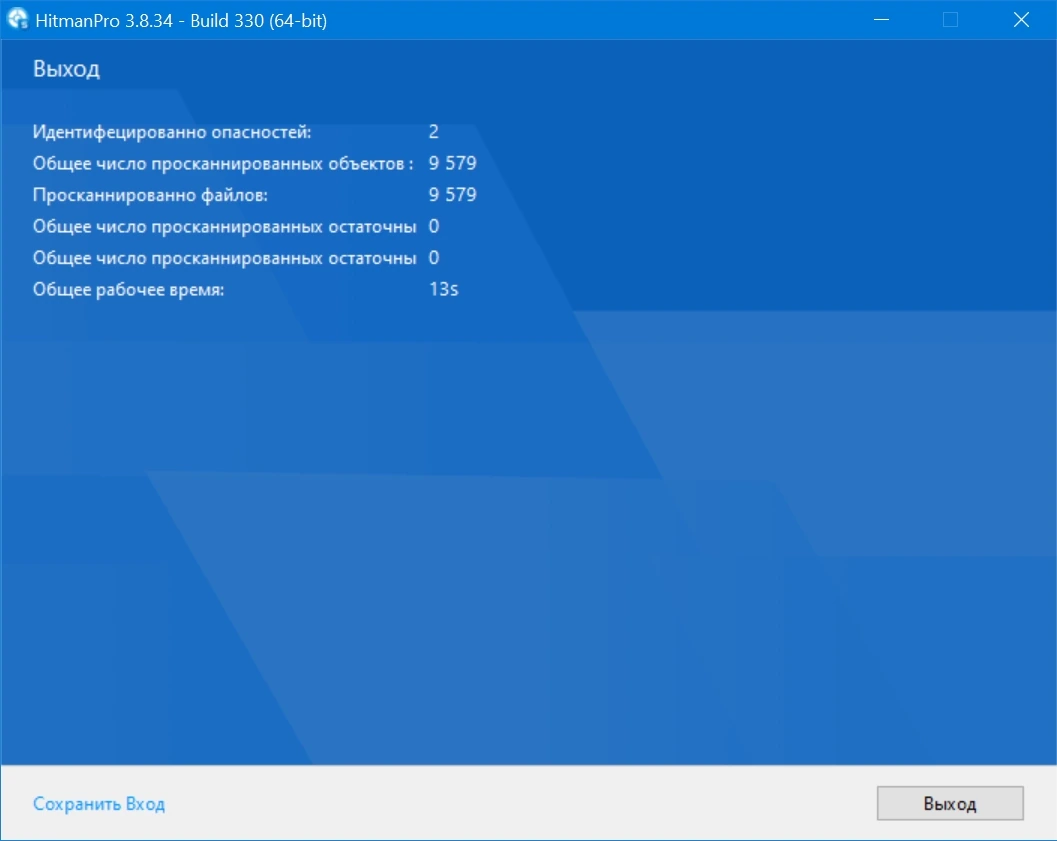The height and width of the screenshot is (841, 1057).
Task: Minimize the HitmanPro window
Action: 881,20
